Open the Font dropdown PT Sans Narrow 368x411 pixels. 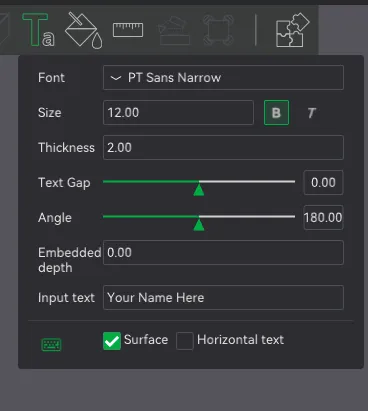coord(223,78)
